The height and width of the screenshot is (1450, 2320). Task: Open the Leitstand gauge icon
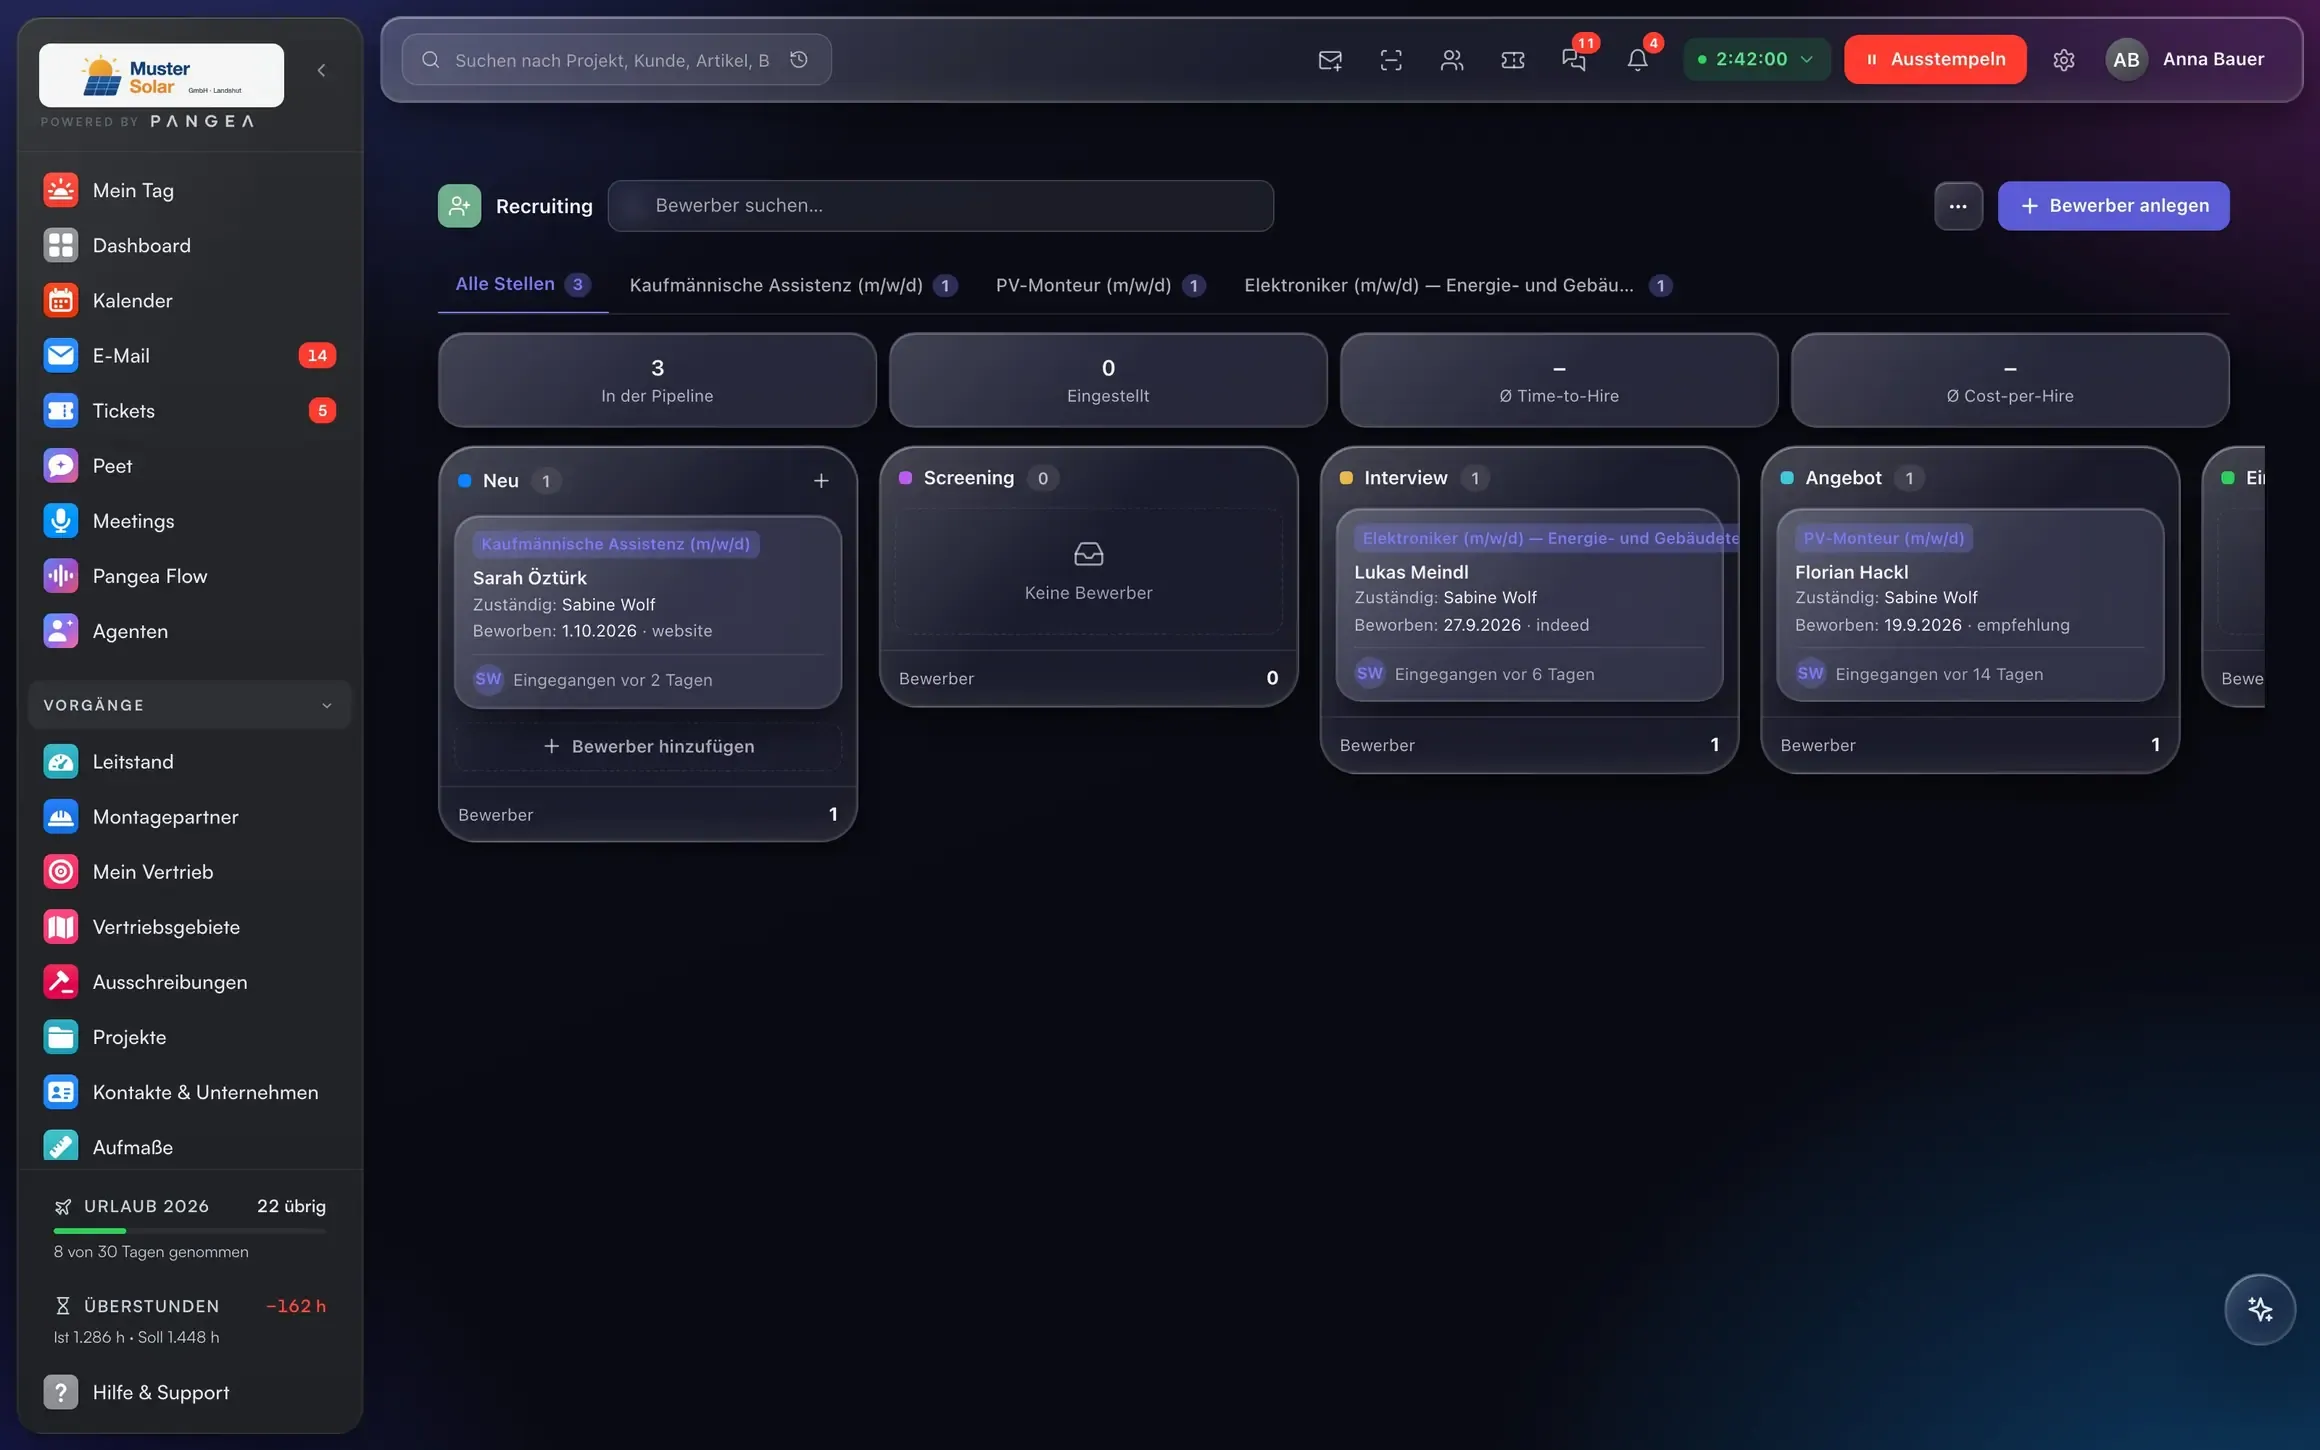tap(60, 762)
